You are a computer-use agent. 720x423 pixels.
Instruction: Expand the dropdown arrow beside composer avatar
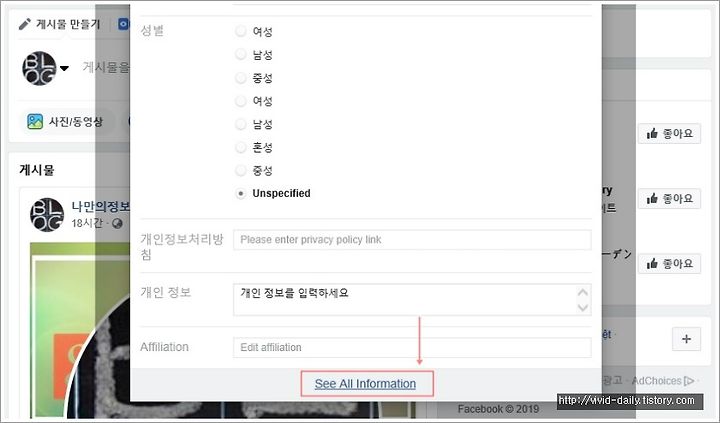pos(64,68)
